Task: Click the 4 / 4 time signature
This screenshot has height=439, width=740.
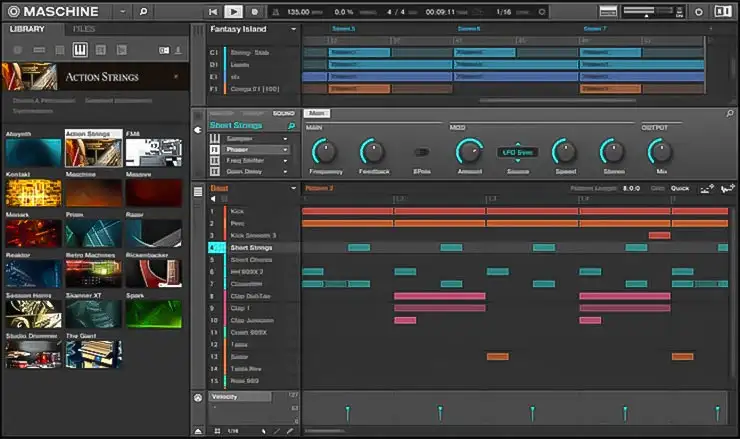Action: click(x=396, y=12)
